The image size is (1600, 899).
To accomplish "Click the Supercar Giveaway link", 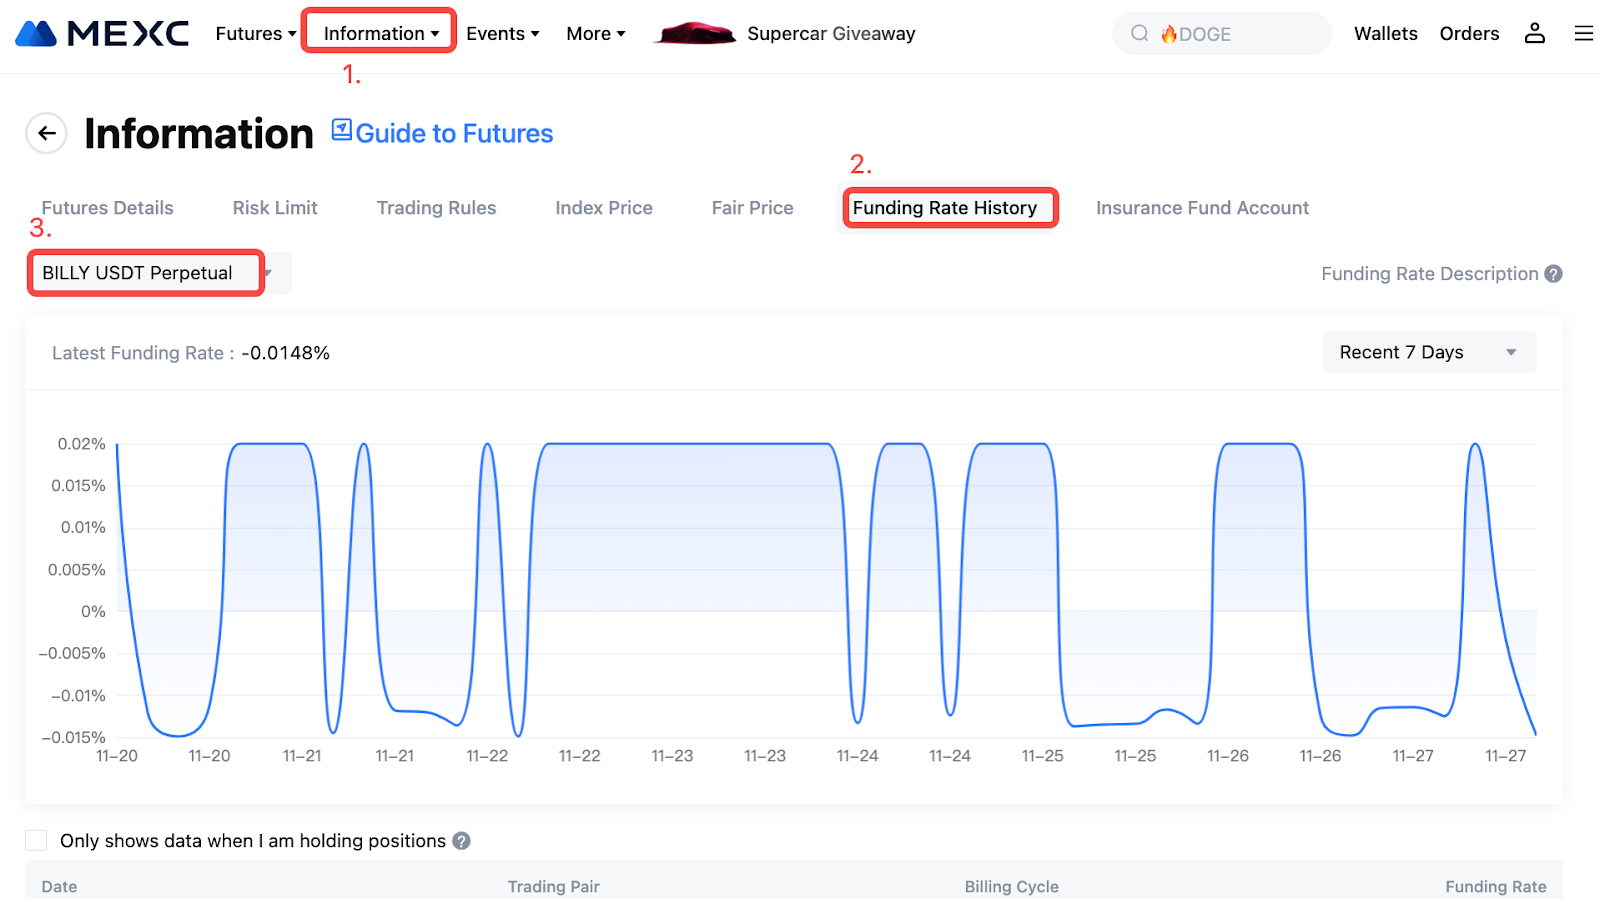I will [x=831, y=34].
